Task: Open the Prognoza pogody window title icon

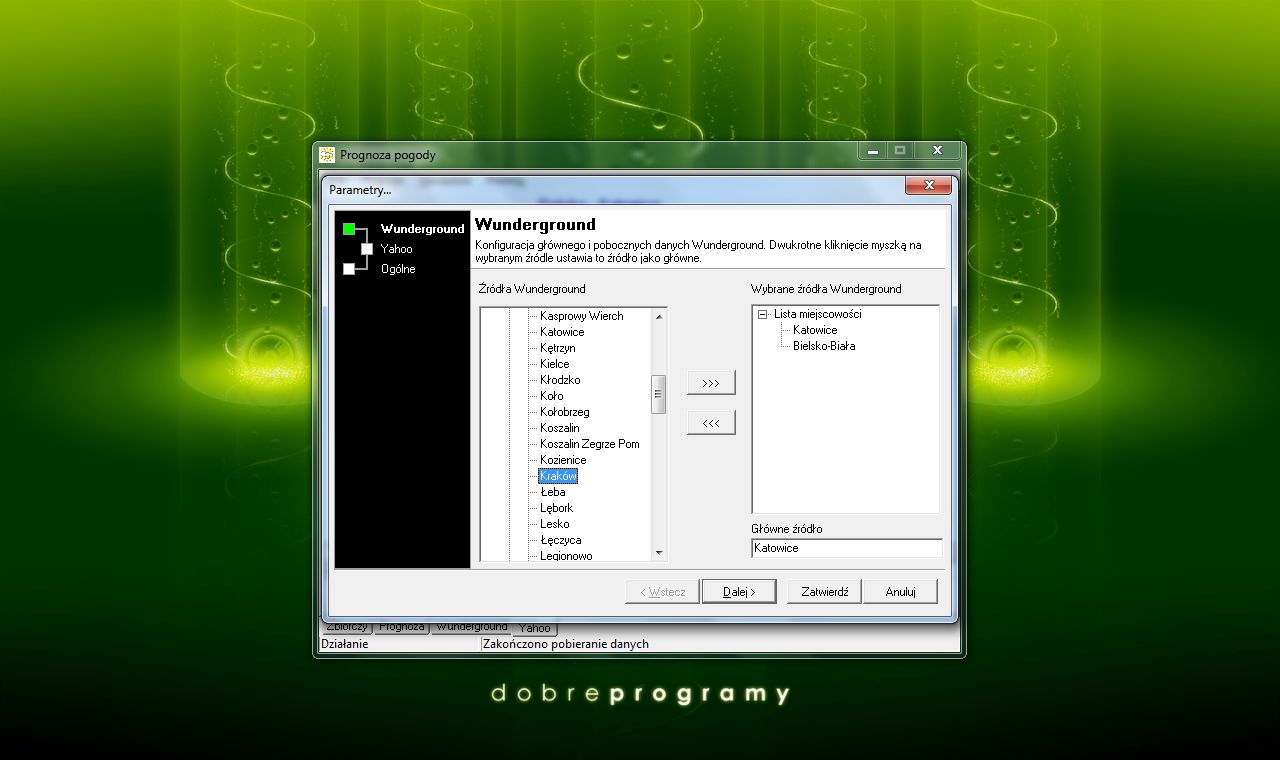Action: pos(327,155)
